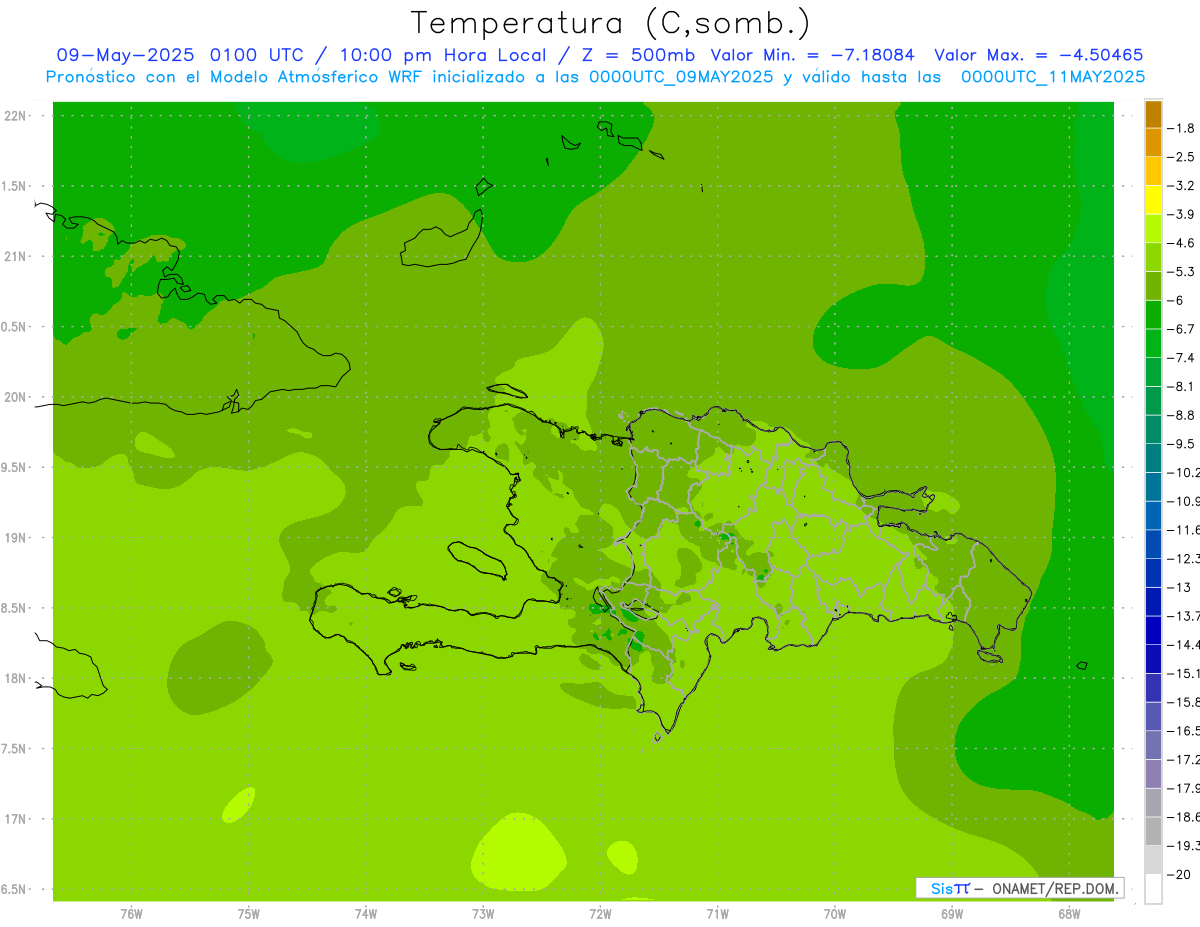Click the '-7.4' colorbar value
The height and width of the screenshot is (927, 1200).
(1182, 358)
